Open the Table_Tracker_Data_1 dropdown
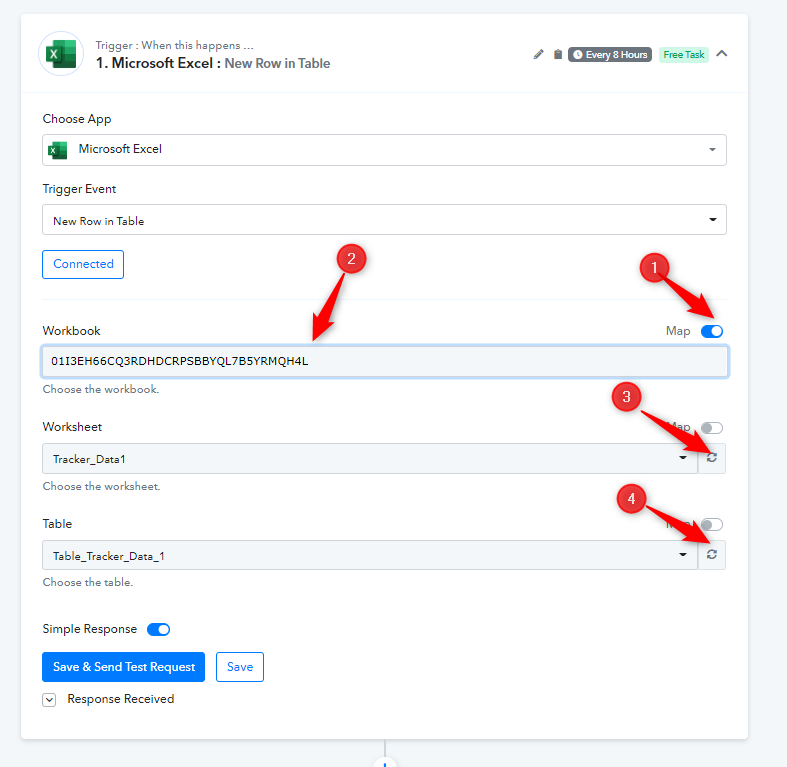Screen dimensions: 787x767 point(370,555)
